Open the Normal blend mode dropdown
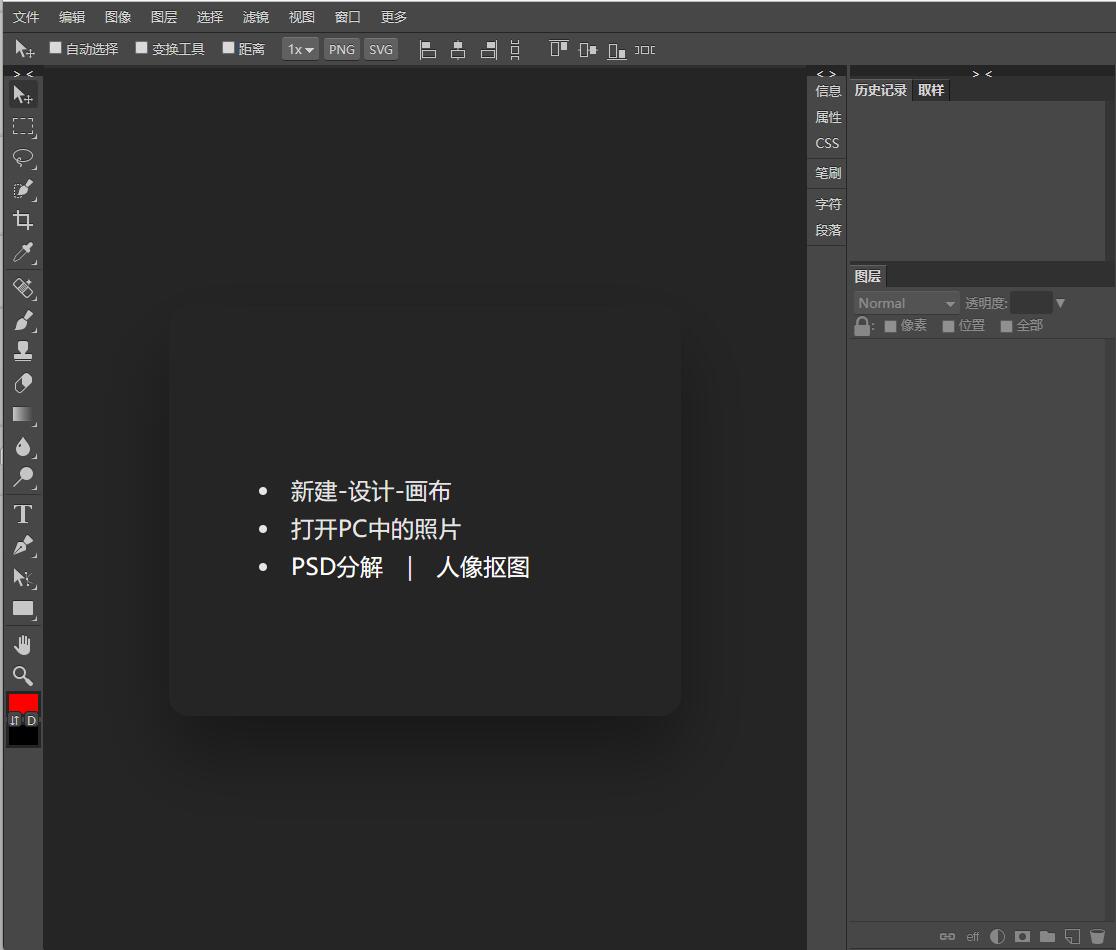Screen dimensions: 1116x950 (x=905, y=302)
